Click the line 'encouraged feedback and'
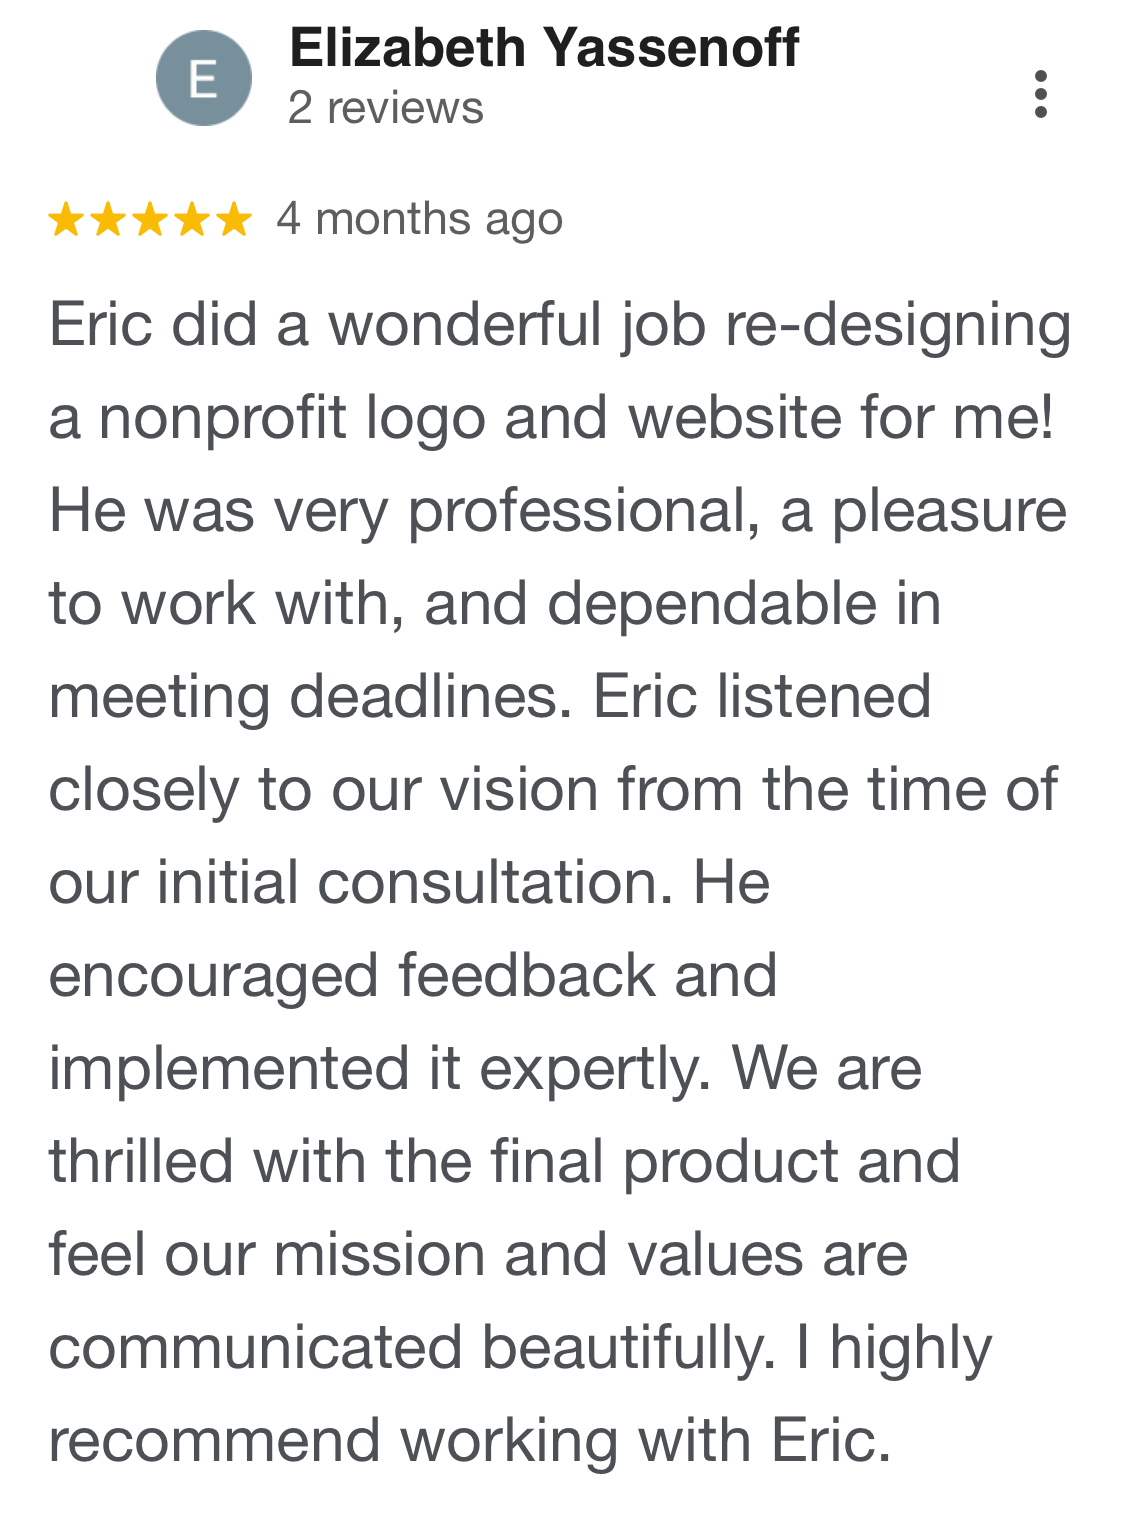Image resolution: width=1125 pixels, height=1513 pixels. pyautogui.click(x=413, y=976)
